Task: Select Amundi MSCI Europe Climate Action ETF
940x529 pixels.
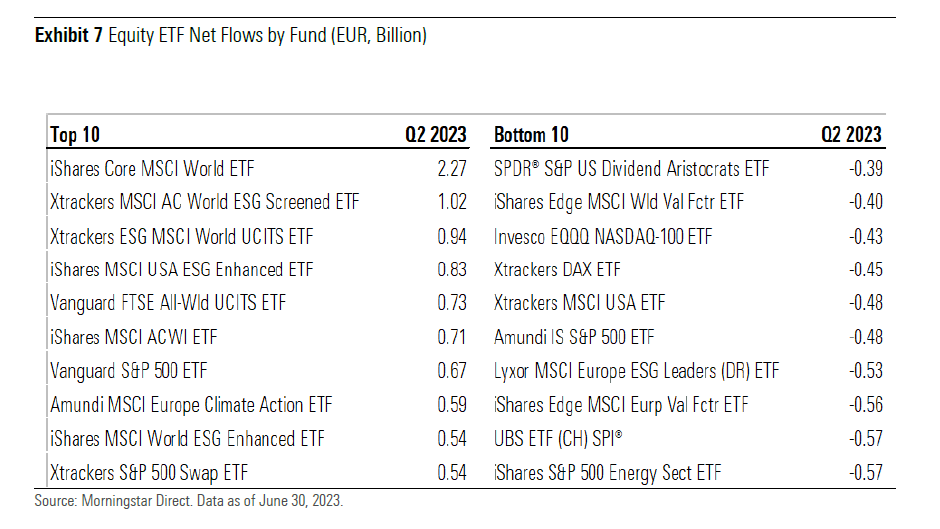Action: click(191, 405)
